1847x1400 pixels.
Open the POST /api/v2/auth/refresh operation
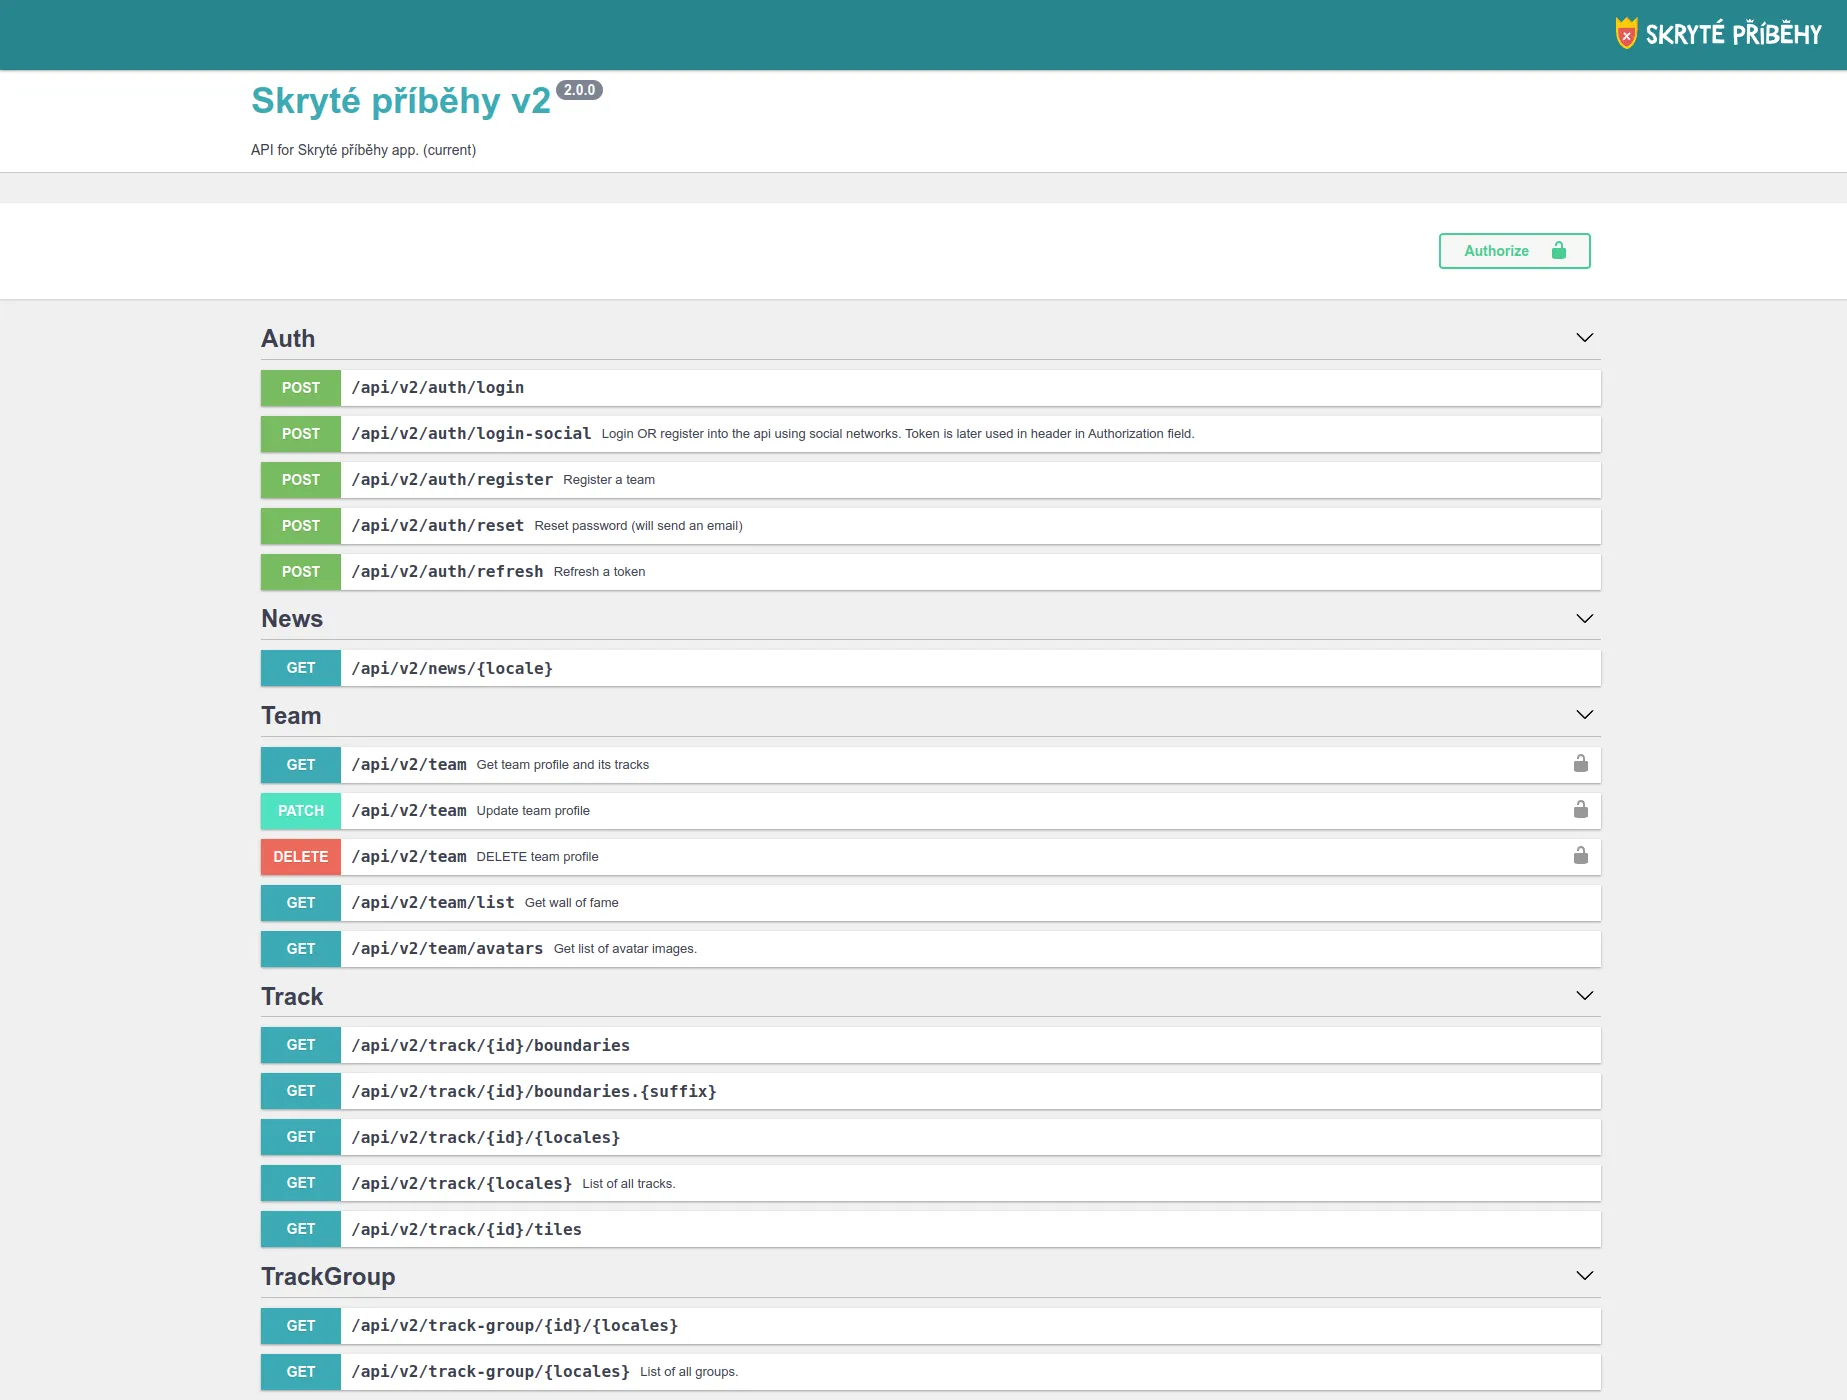[x=931, y=572]
